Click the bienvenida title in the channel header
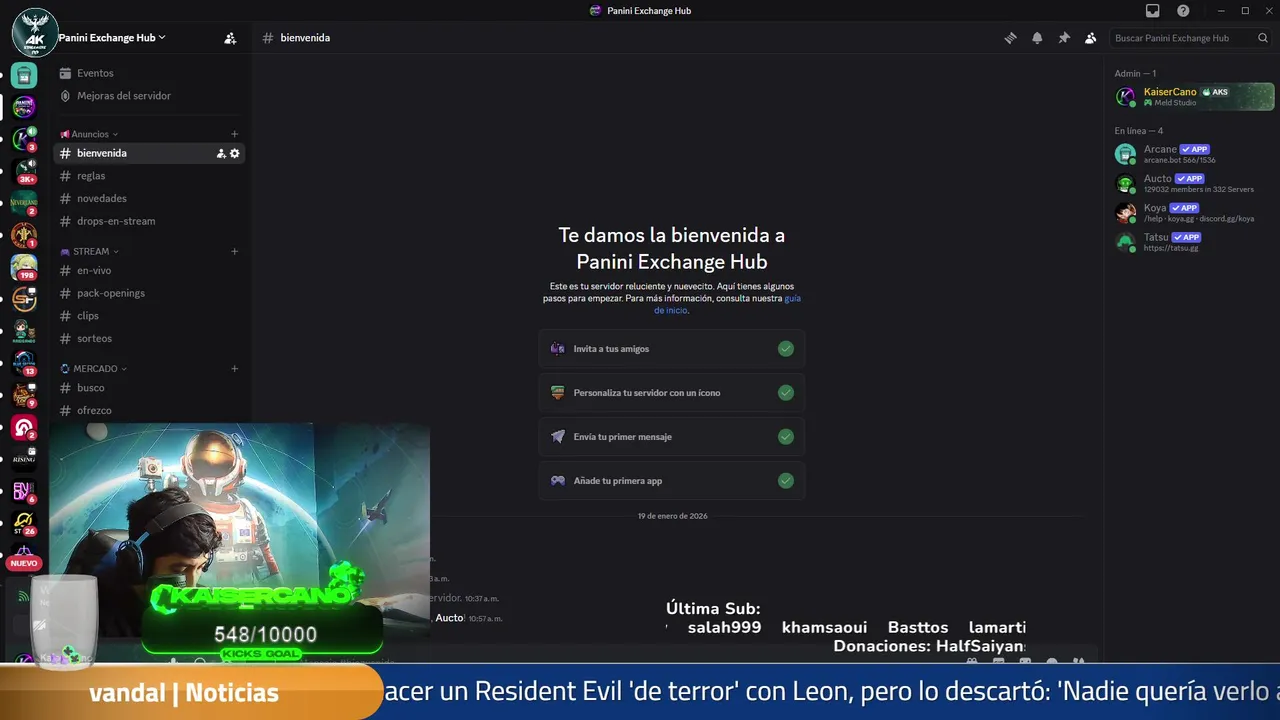Image resolution: width=1280 pixels, height=720 pixels. (305, 38)
